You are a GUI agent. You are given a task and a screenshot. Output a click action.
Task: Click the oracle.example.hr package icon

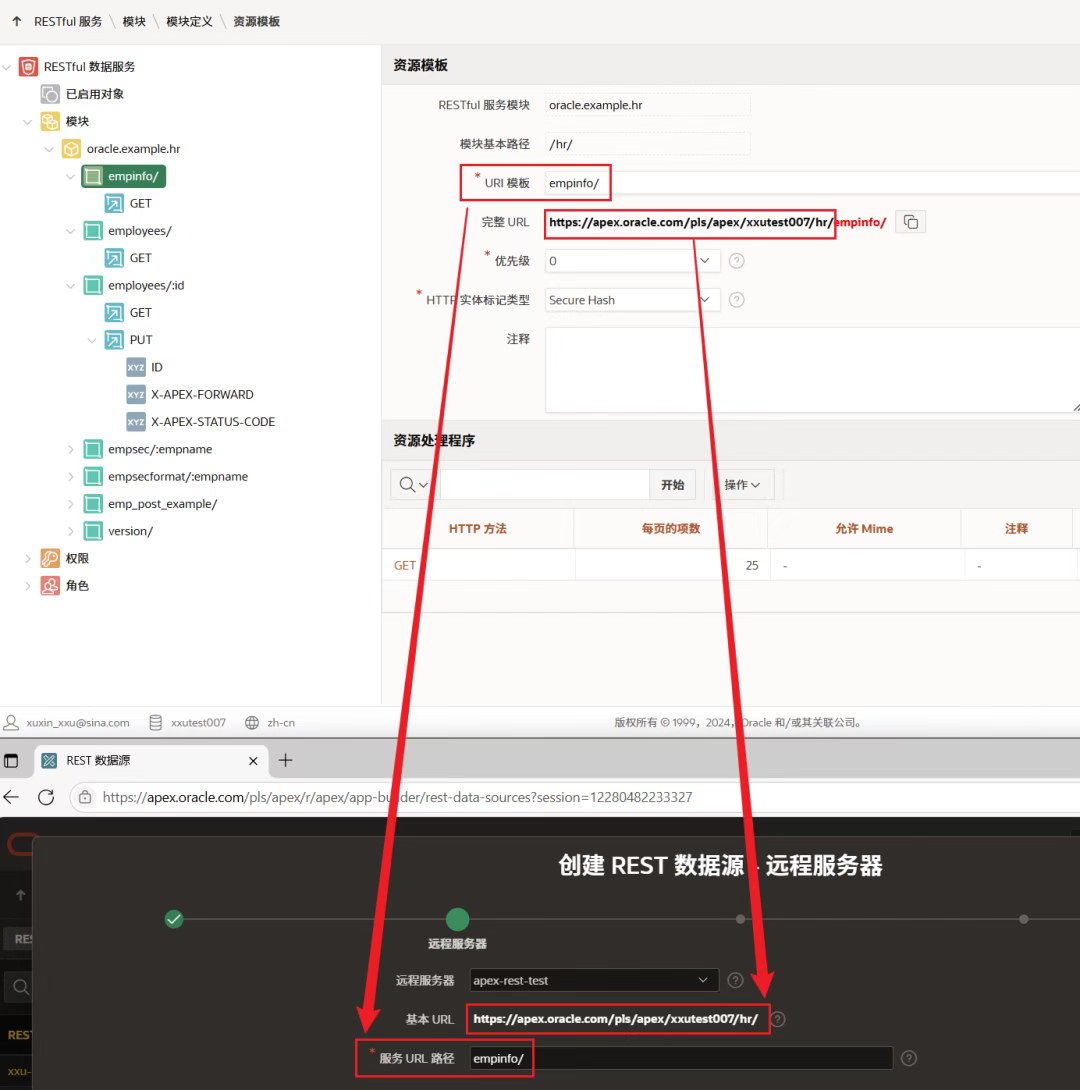click(72, 149)
